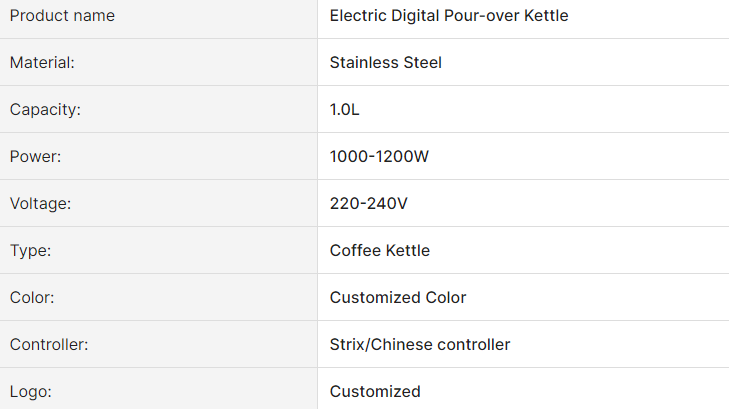The width and height of the screenshot is (729, 409).
Task: Click the 'Product name' label cell
Action: tap(62, 16)
